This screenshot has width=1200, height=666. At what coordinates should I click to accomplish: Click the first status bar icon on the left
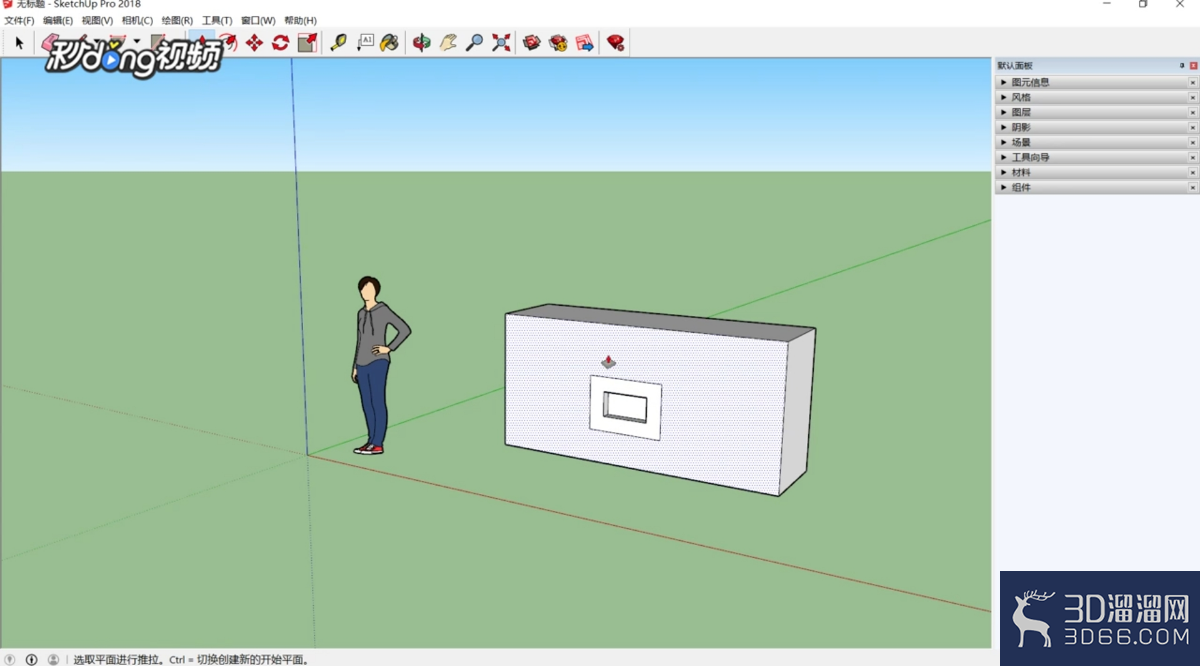tap(11, 659)
